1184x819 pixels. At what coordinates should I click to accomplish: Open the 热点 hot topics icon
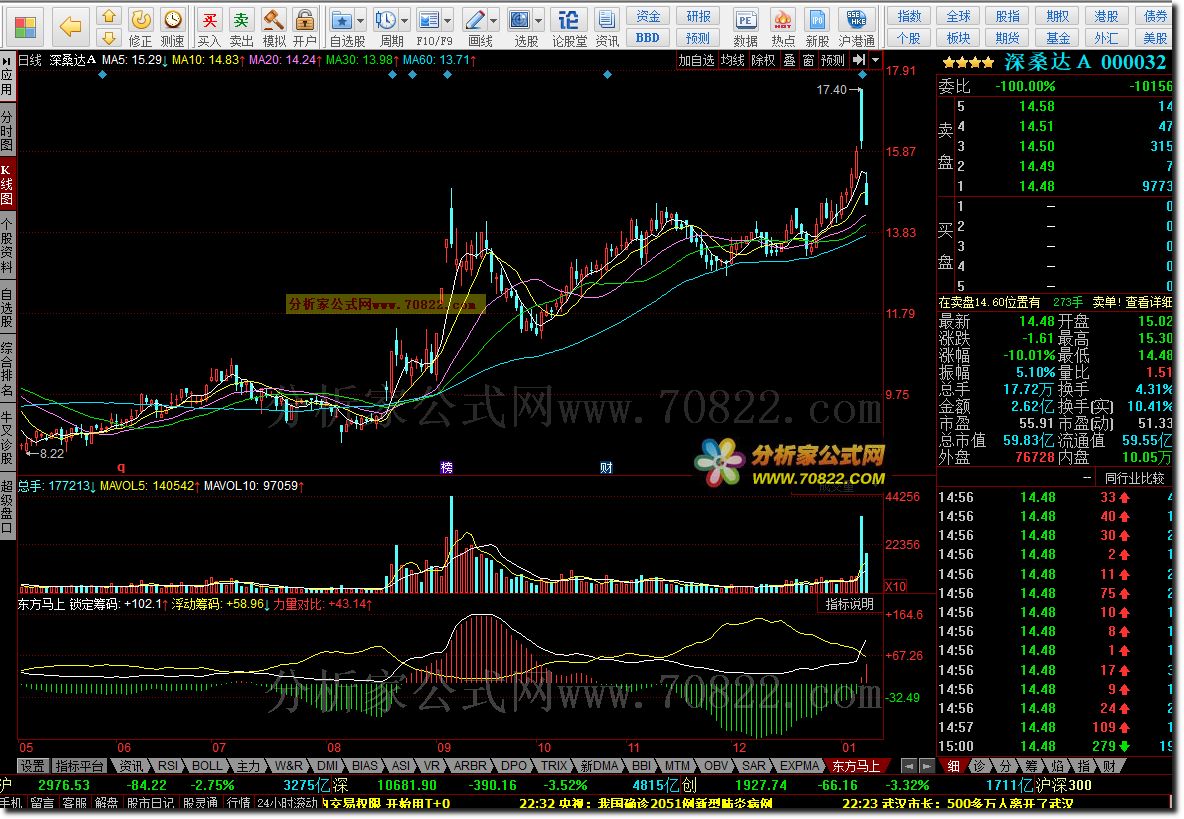[x=783, y=26]
